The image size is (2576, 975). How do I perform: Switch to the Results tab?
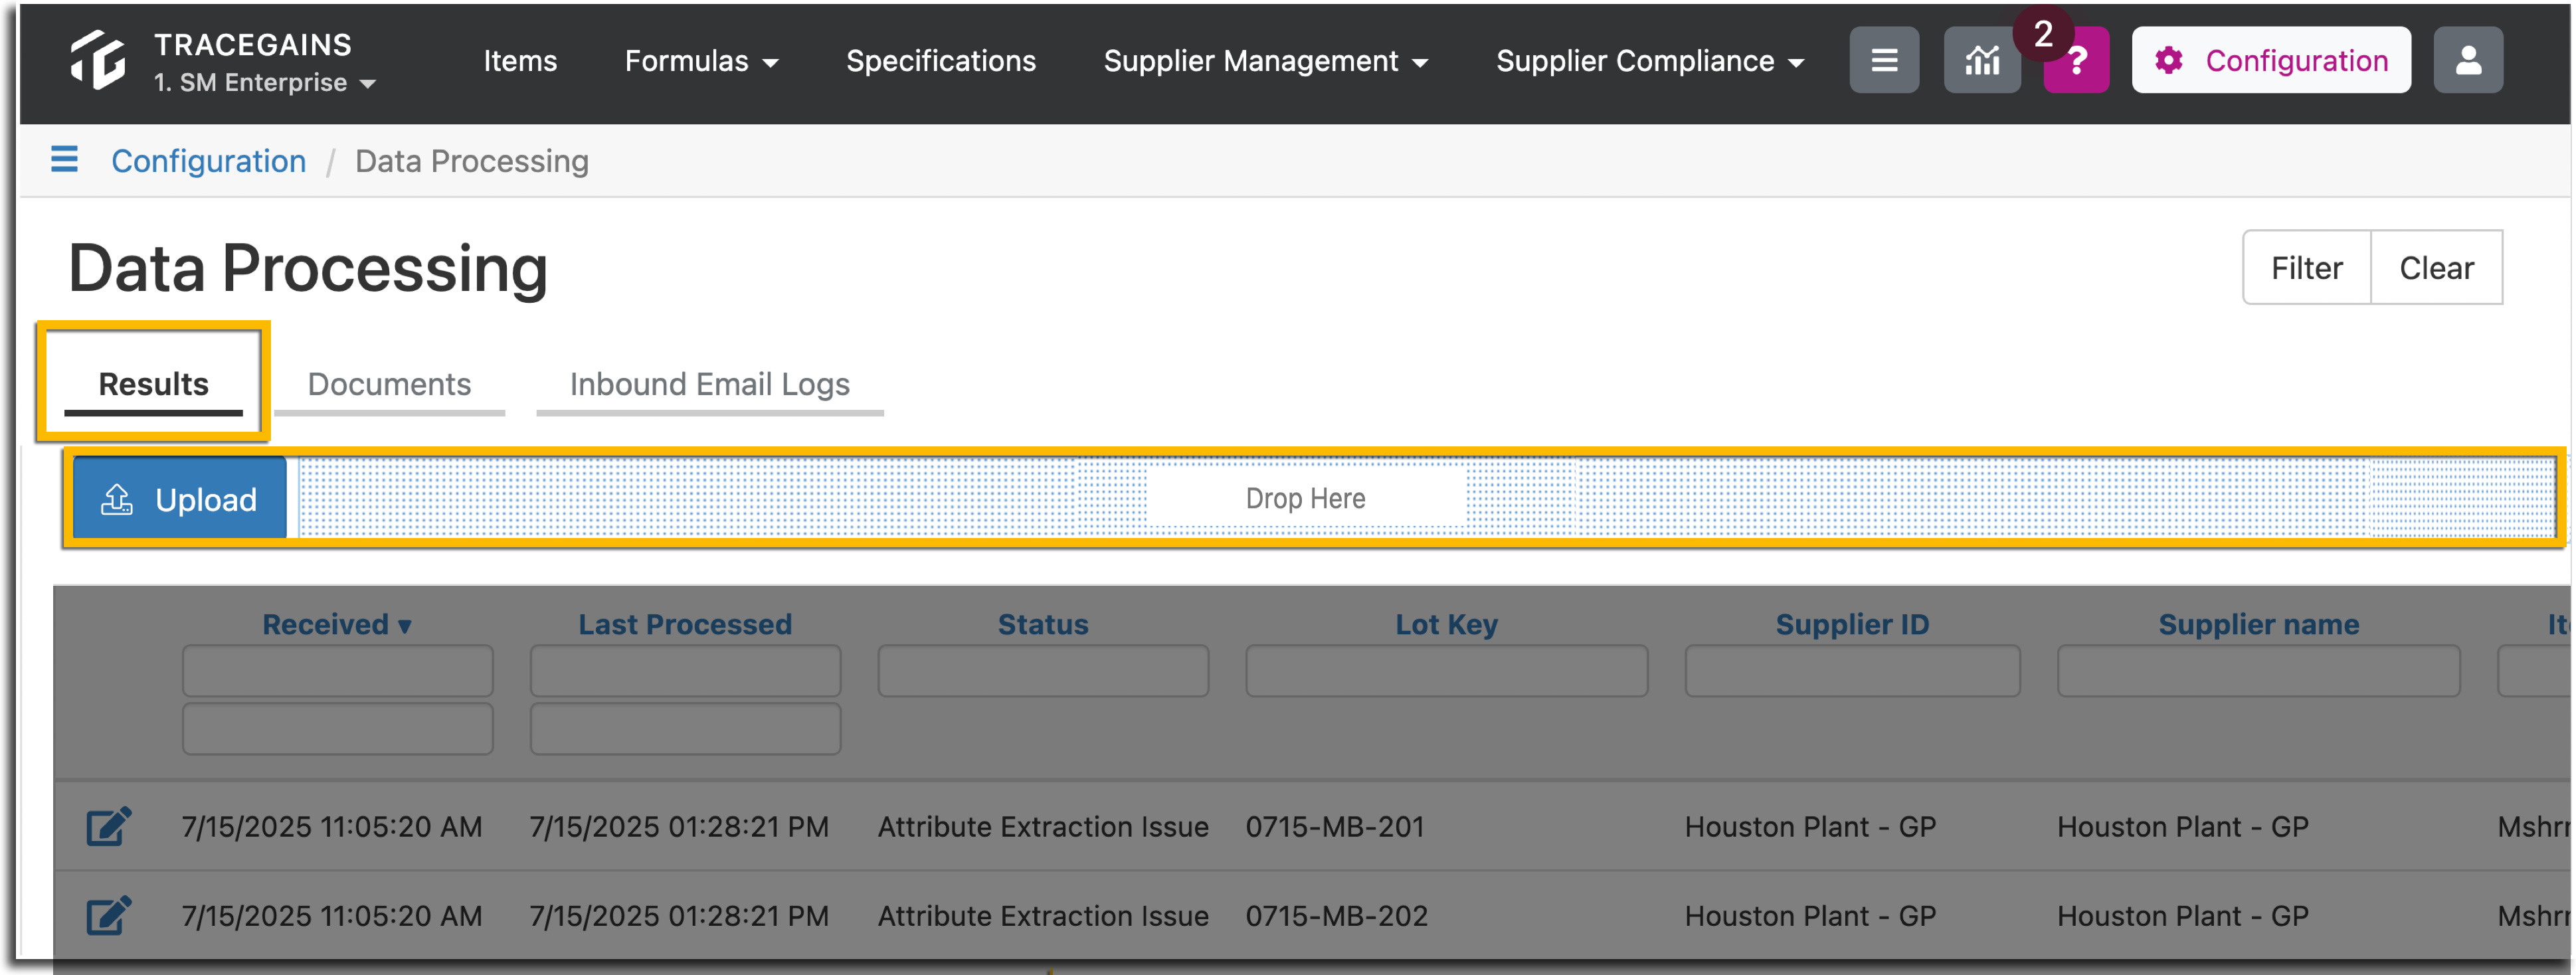point(153,384)
